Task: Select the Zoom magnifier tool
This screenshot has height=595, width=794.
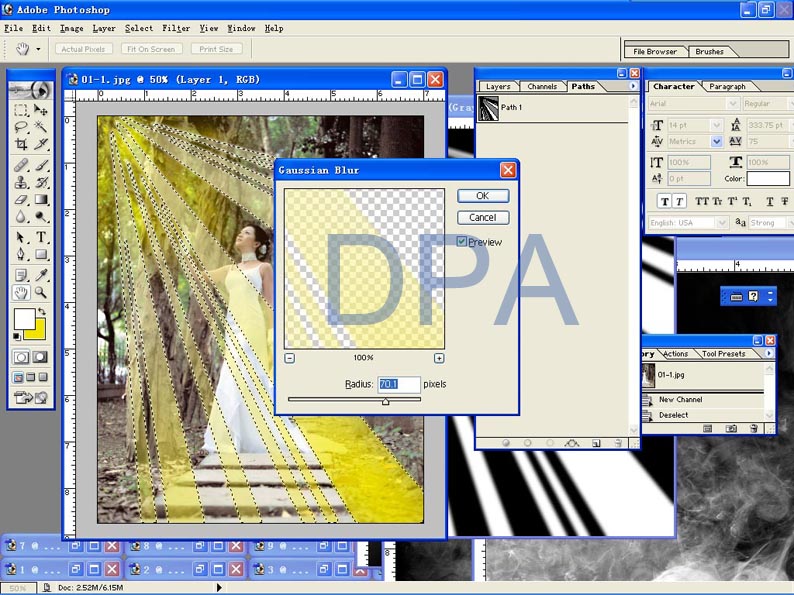Action: [41, 292]
